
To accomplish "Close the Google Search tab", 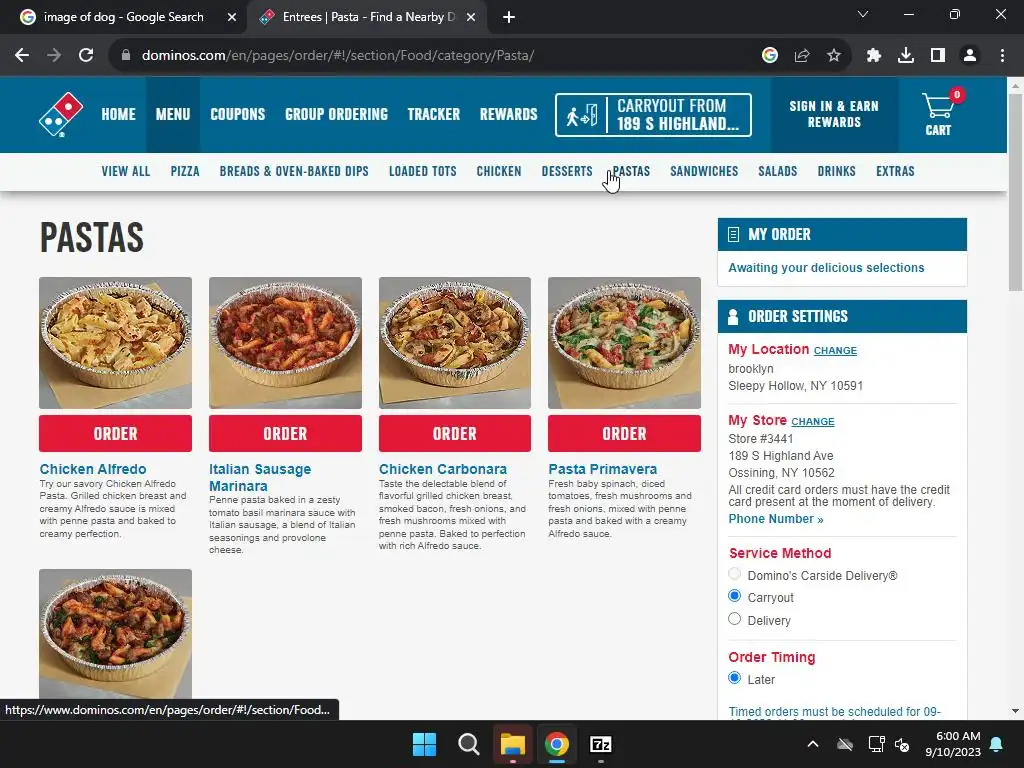I will (x=232, y=17).
